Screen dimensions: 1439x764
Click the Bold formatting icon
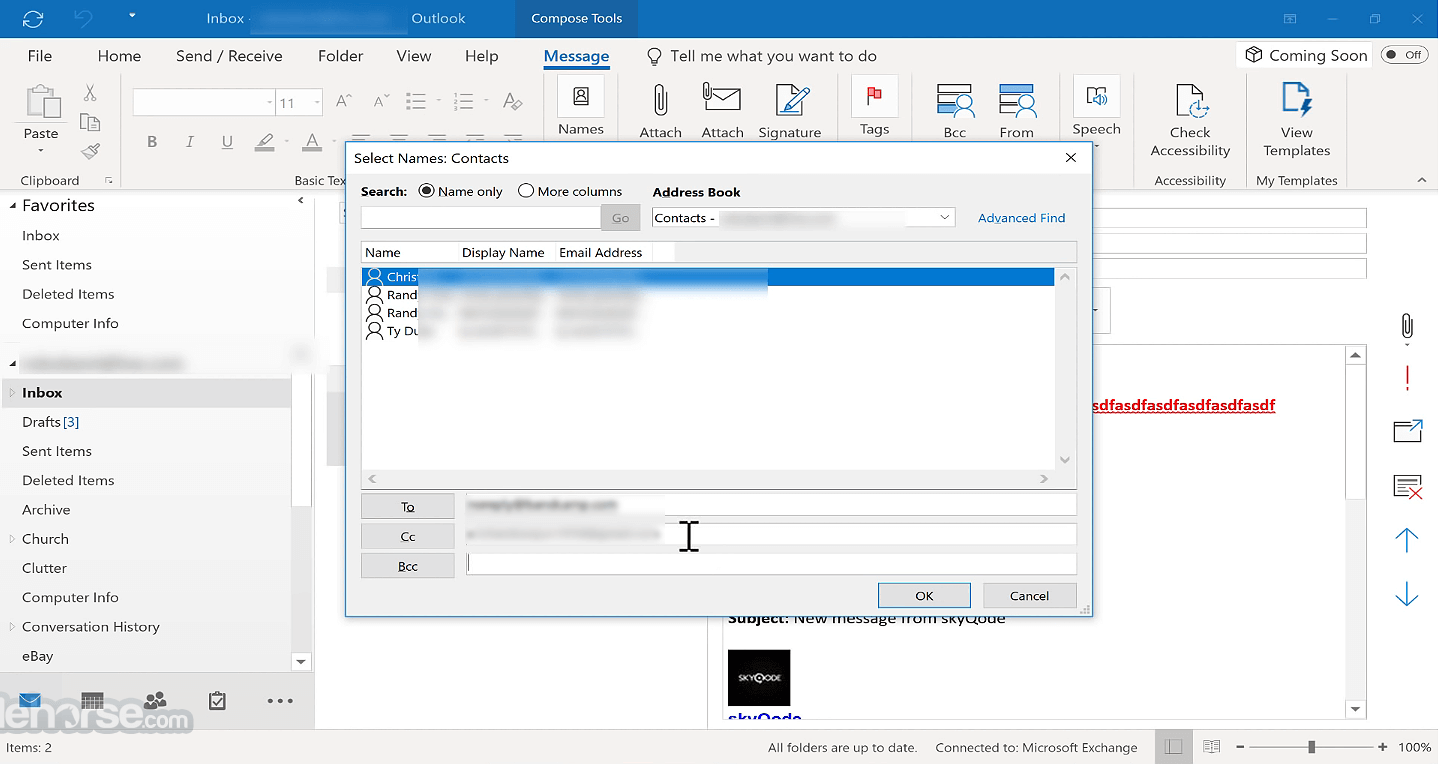[152, 142]
